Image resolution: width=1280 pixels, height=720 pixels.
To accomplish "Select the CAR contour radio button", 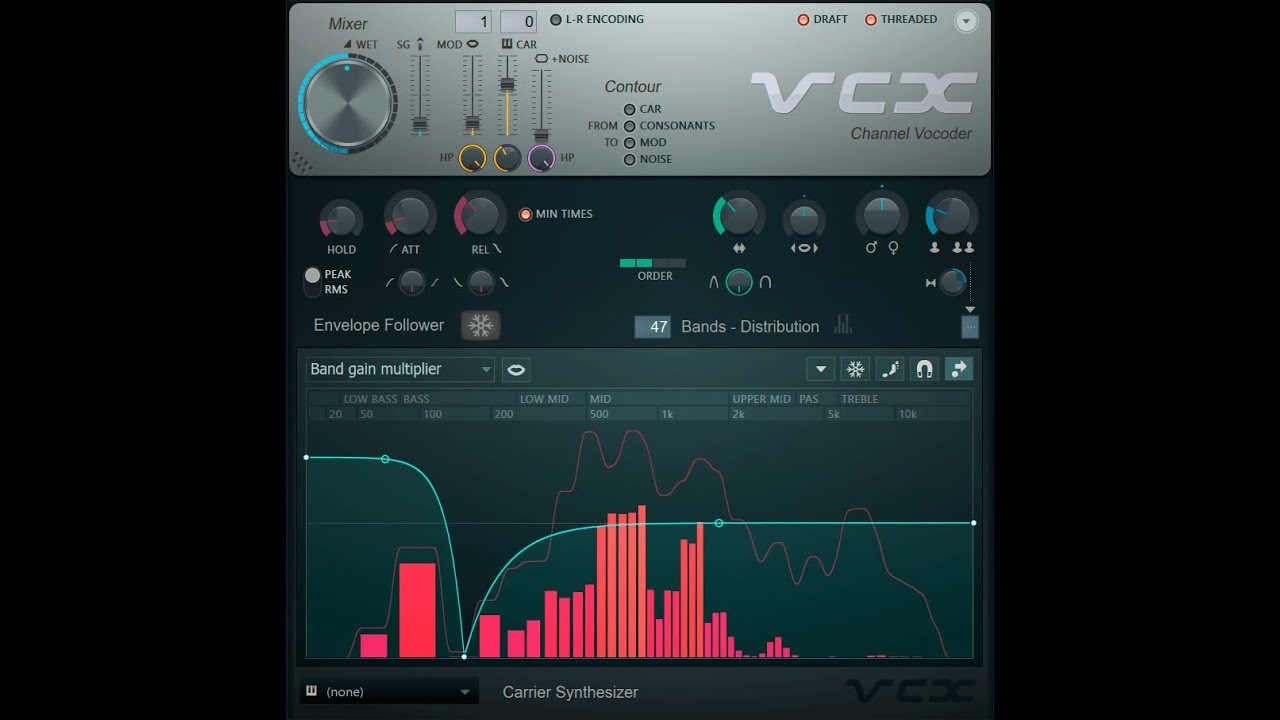I will pyautogui.click(x=630, y=109).
